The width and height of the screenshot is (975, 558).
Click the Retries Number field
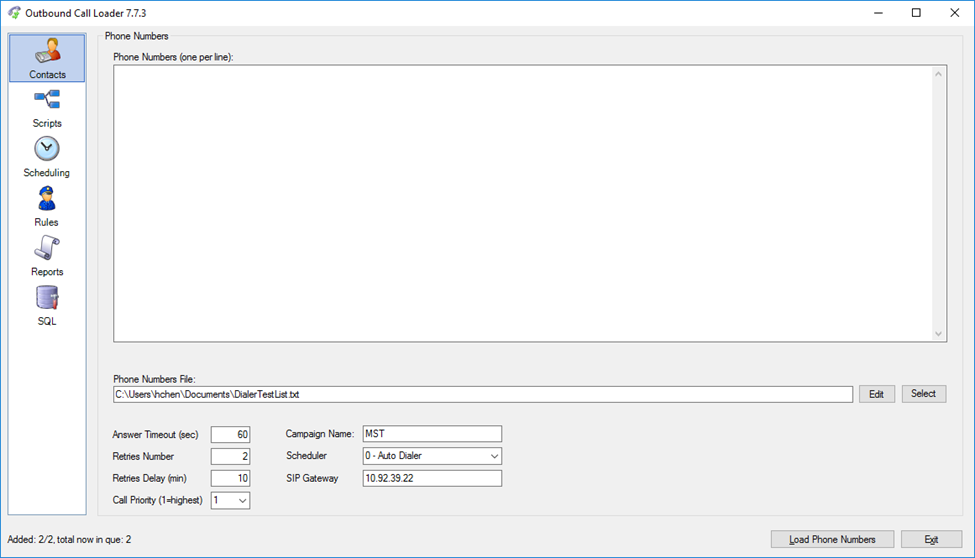230,456
